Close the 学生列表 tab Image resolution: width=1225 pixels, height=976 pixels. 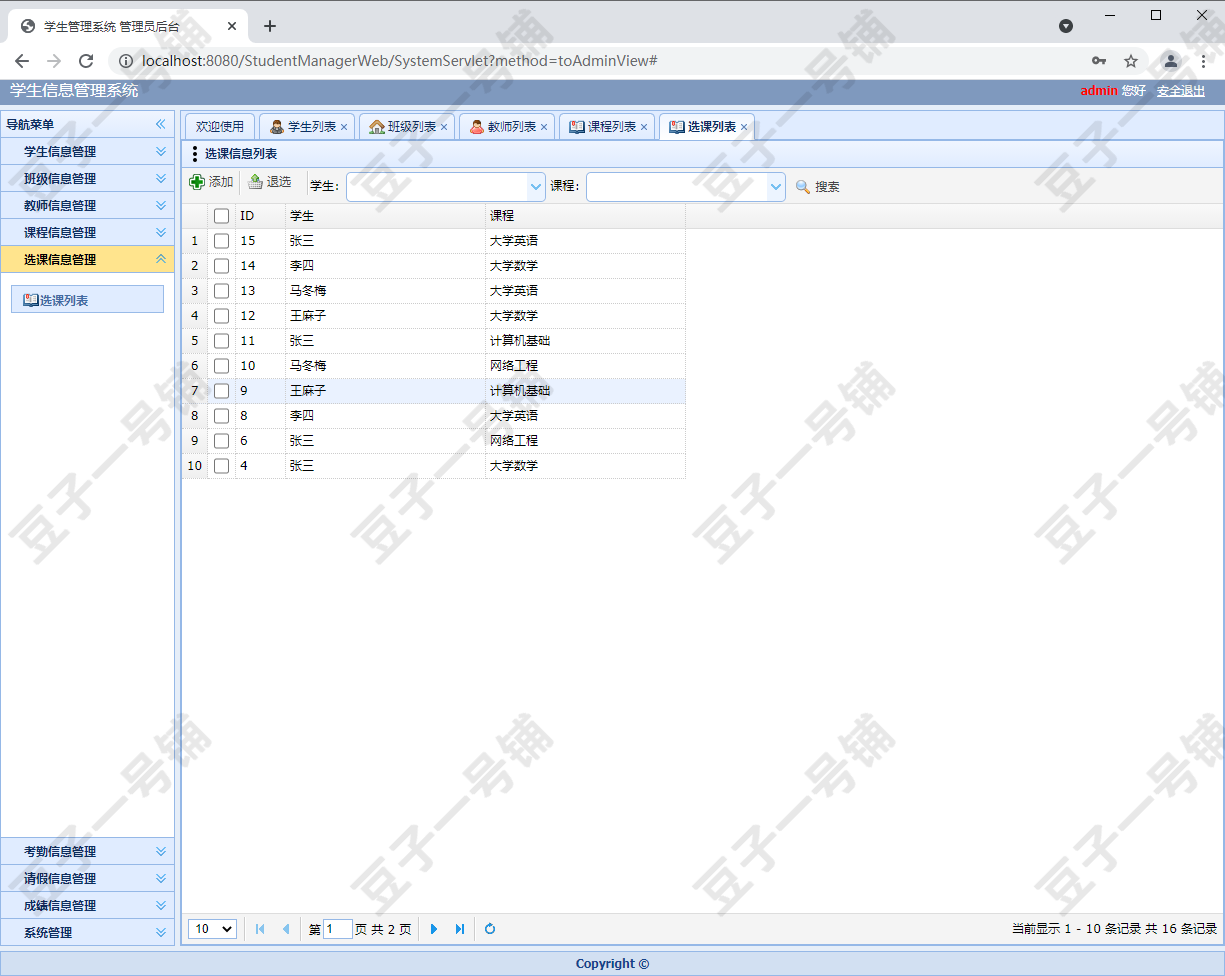[344, 127]
